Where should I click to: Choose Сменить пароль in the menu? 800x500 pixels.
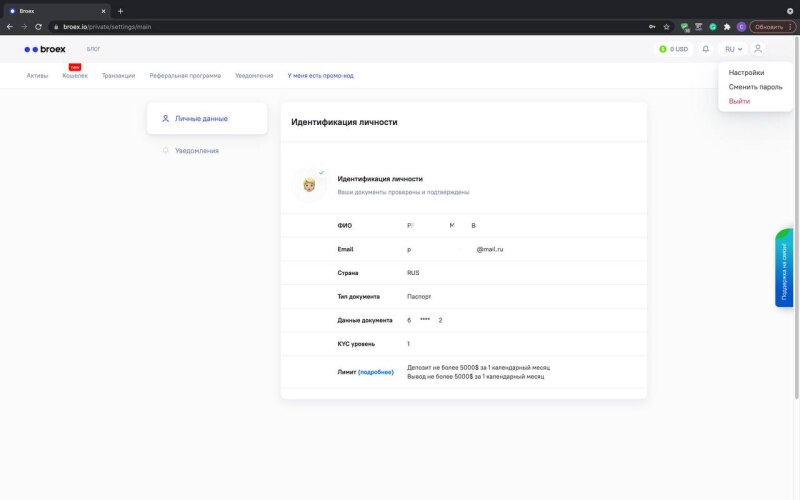pos(755,87)
